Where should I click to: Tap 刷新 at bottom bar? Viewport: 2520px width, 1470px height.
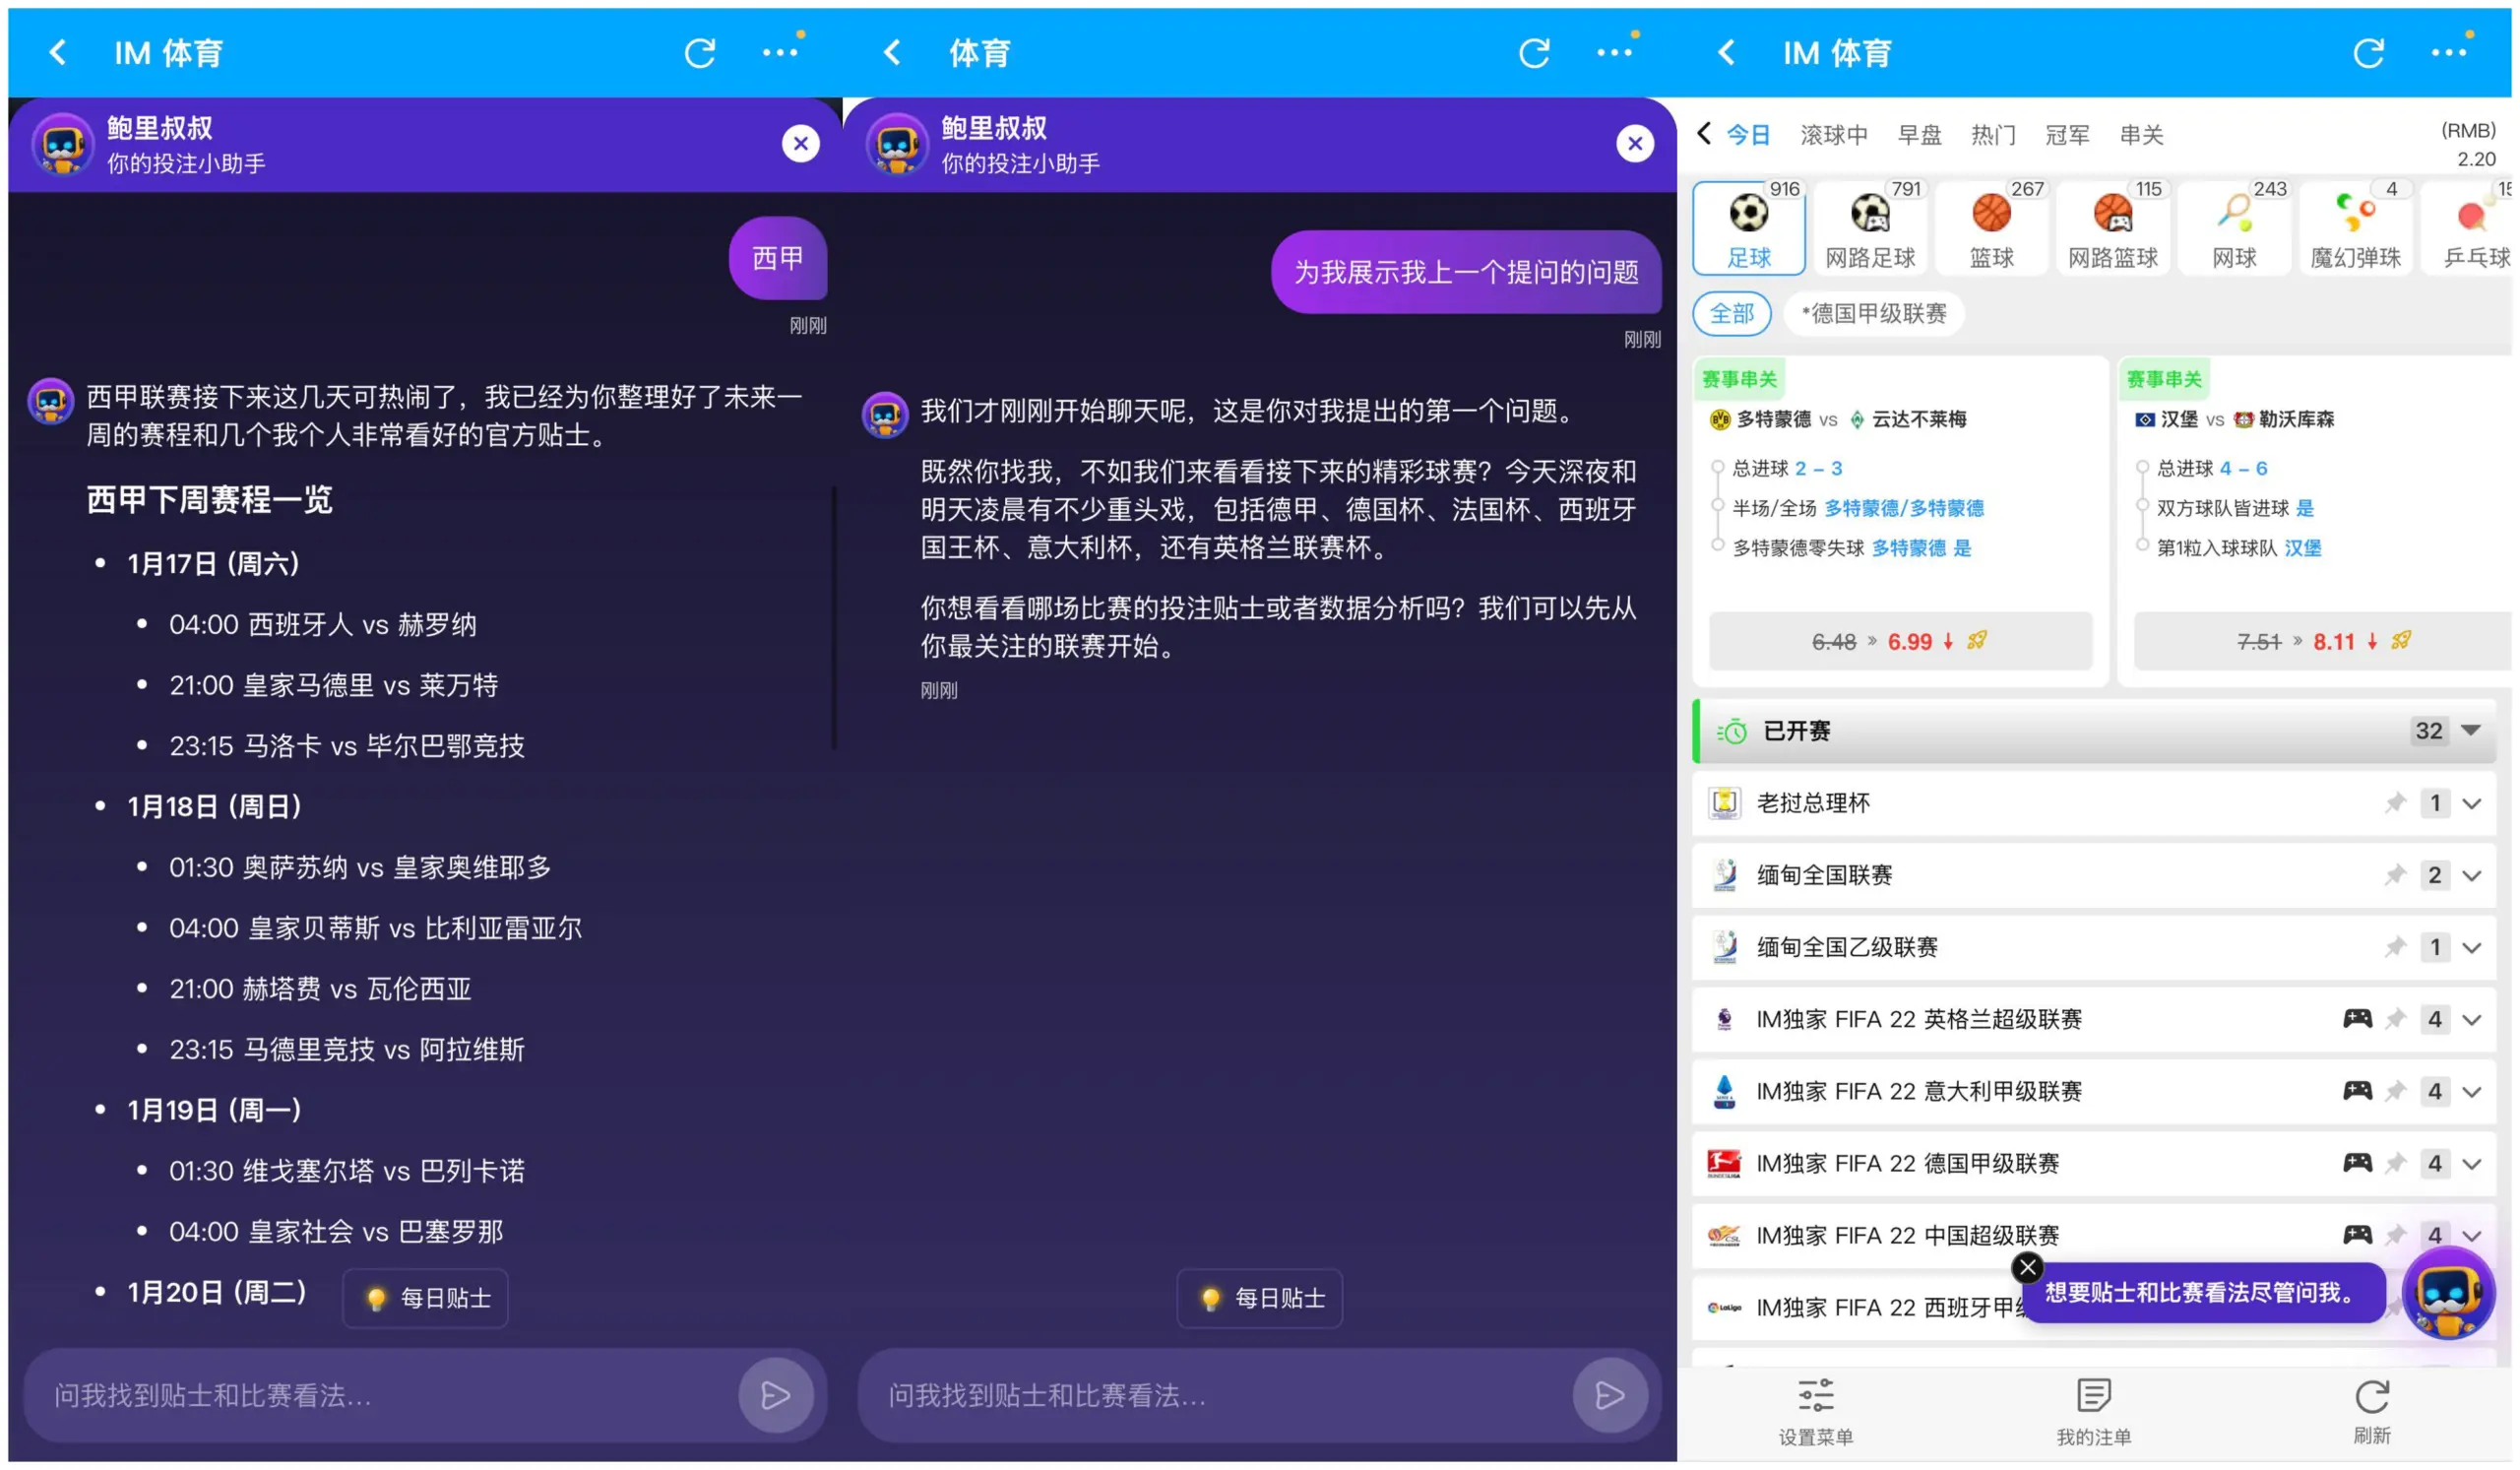coord(2372,1412)
